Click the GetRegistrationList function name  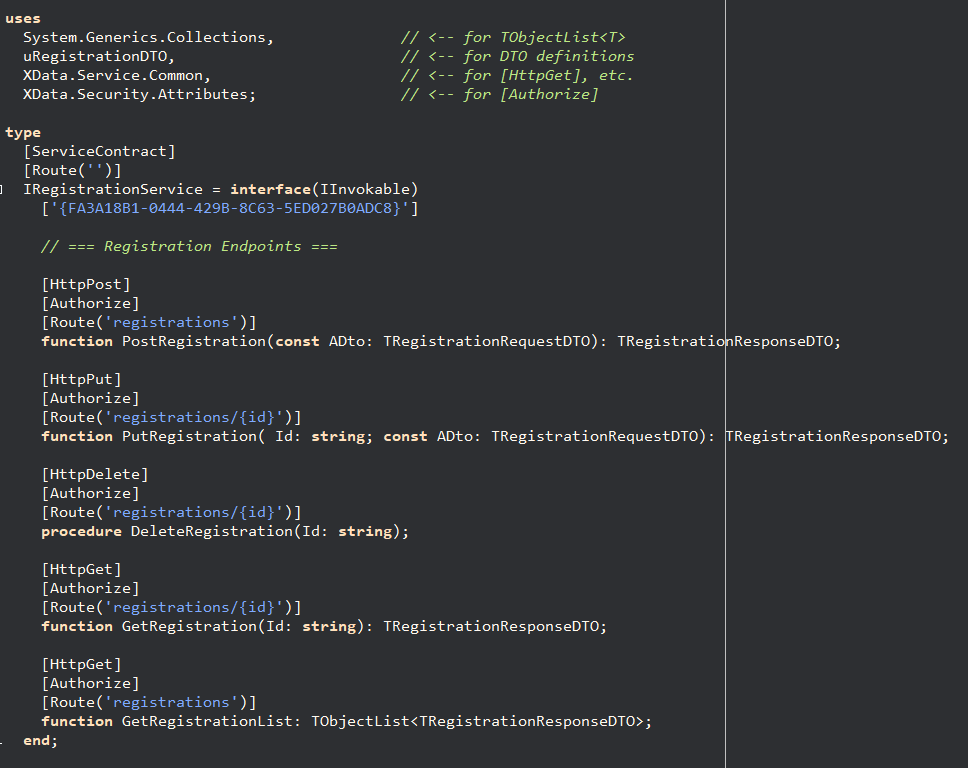pyautogui.click(x=206, y=722)
